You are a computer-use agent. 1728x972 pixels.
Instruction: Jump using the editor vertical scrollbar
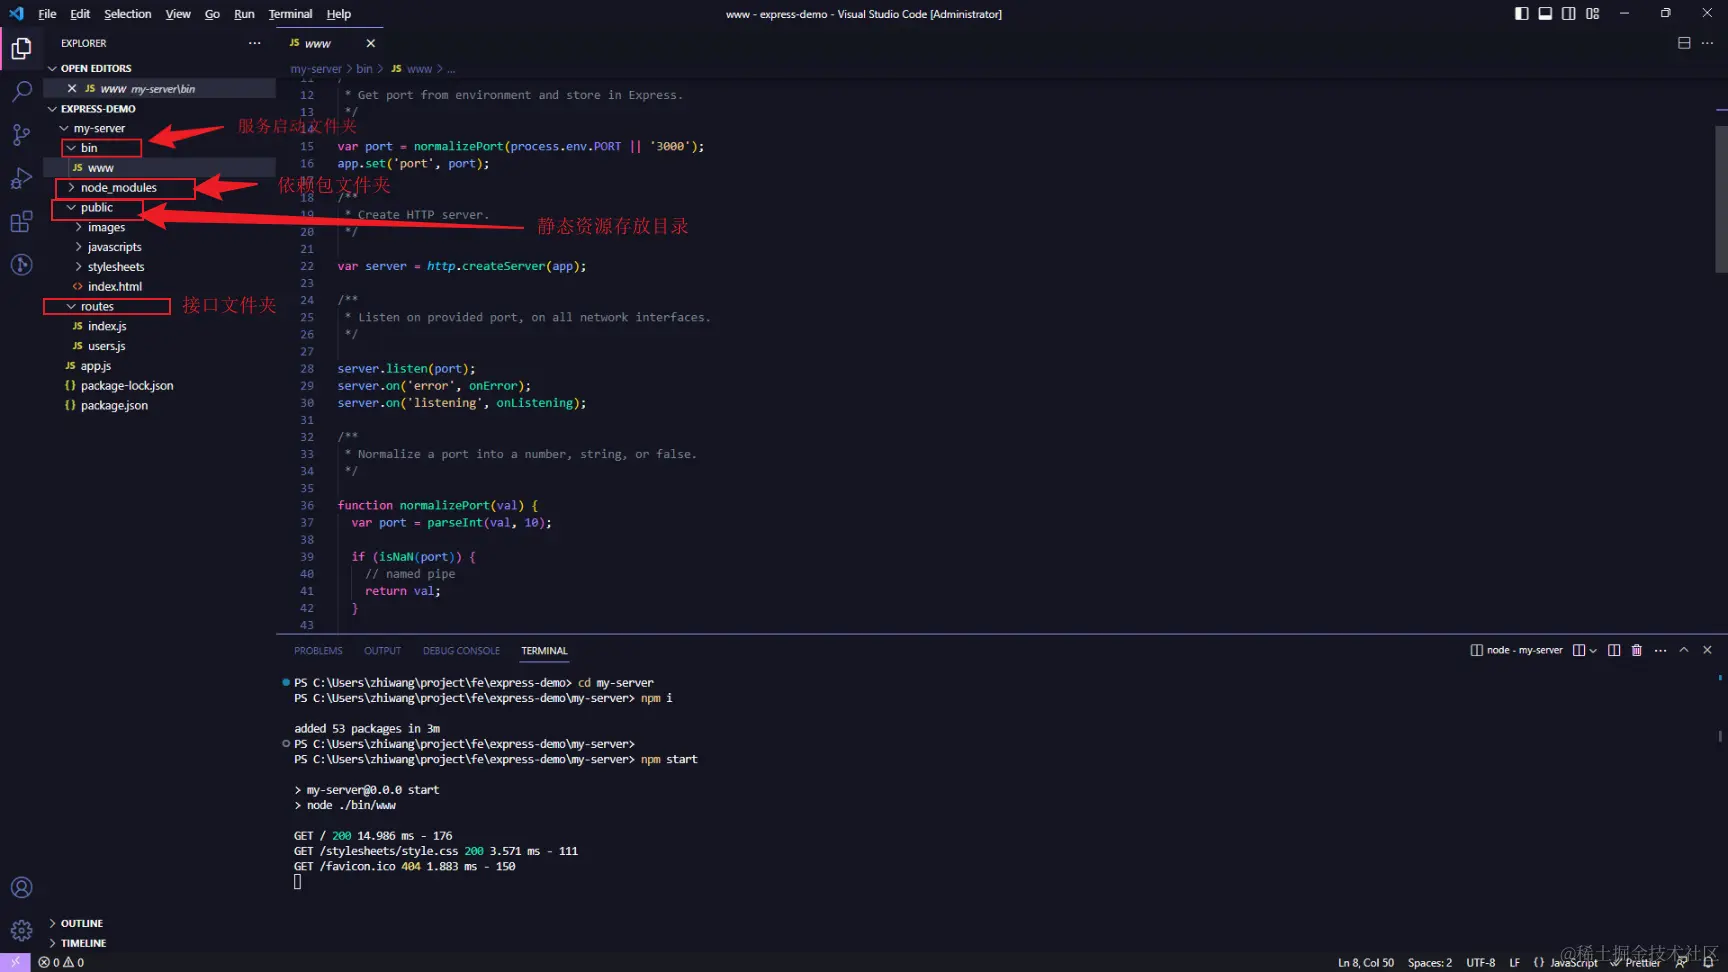coord(1721,200)
